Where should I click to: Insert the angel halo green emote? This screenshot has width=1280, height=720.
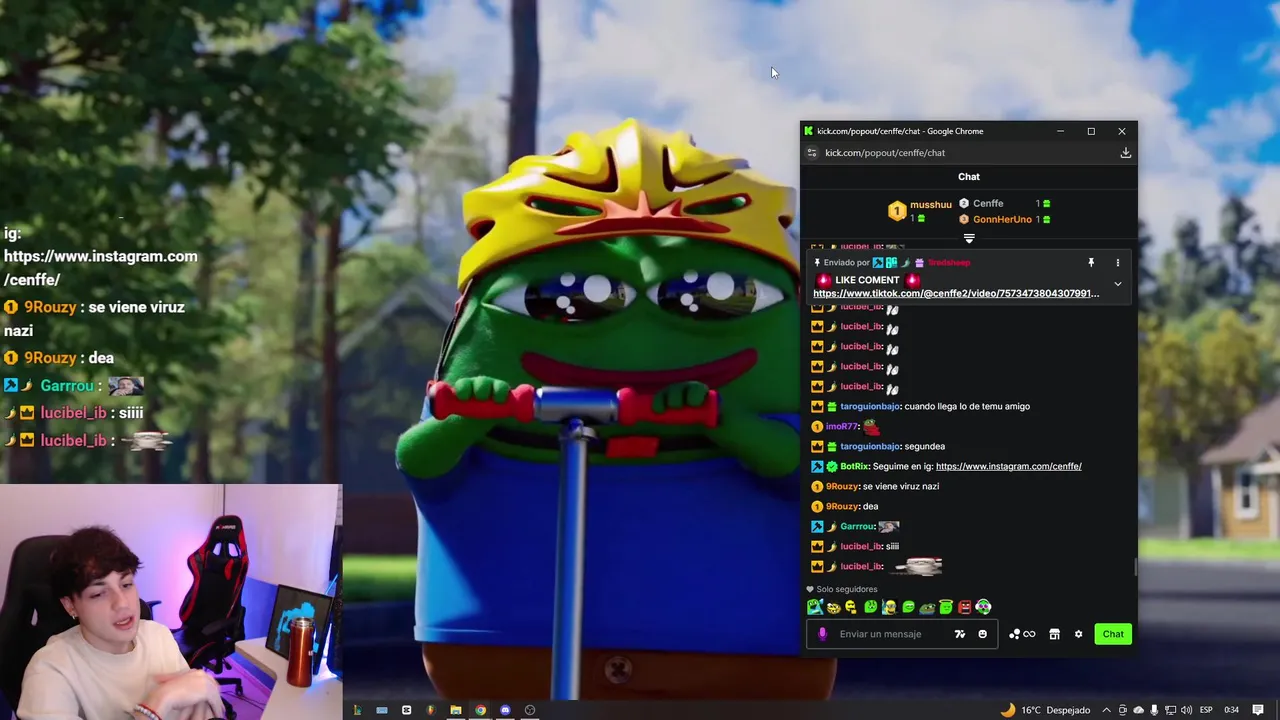[946, 607]
